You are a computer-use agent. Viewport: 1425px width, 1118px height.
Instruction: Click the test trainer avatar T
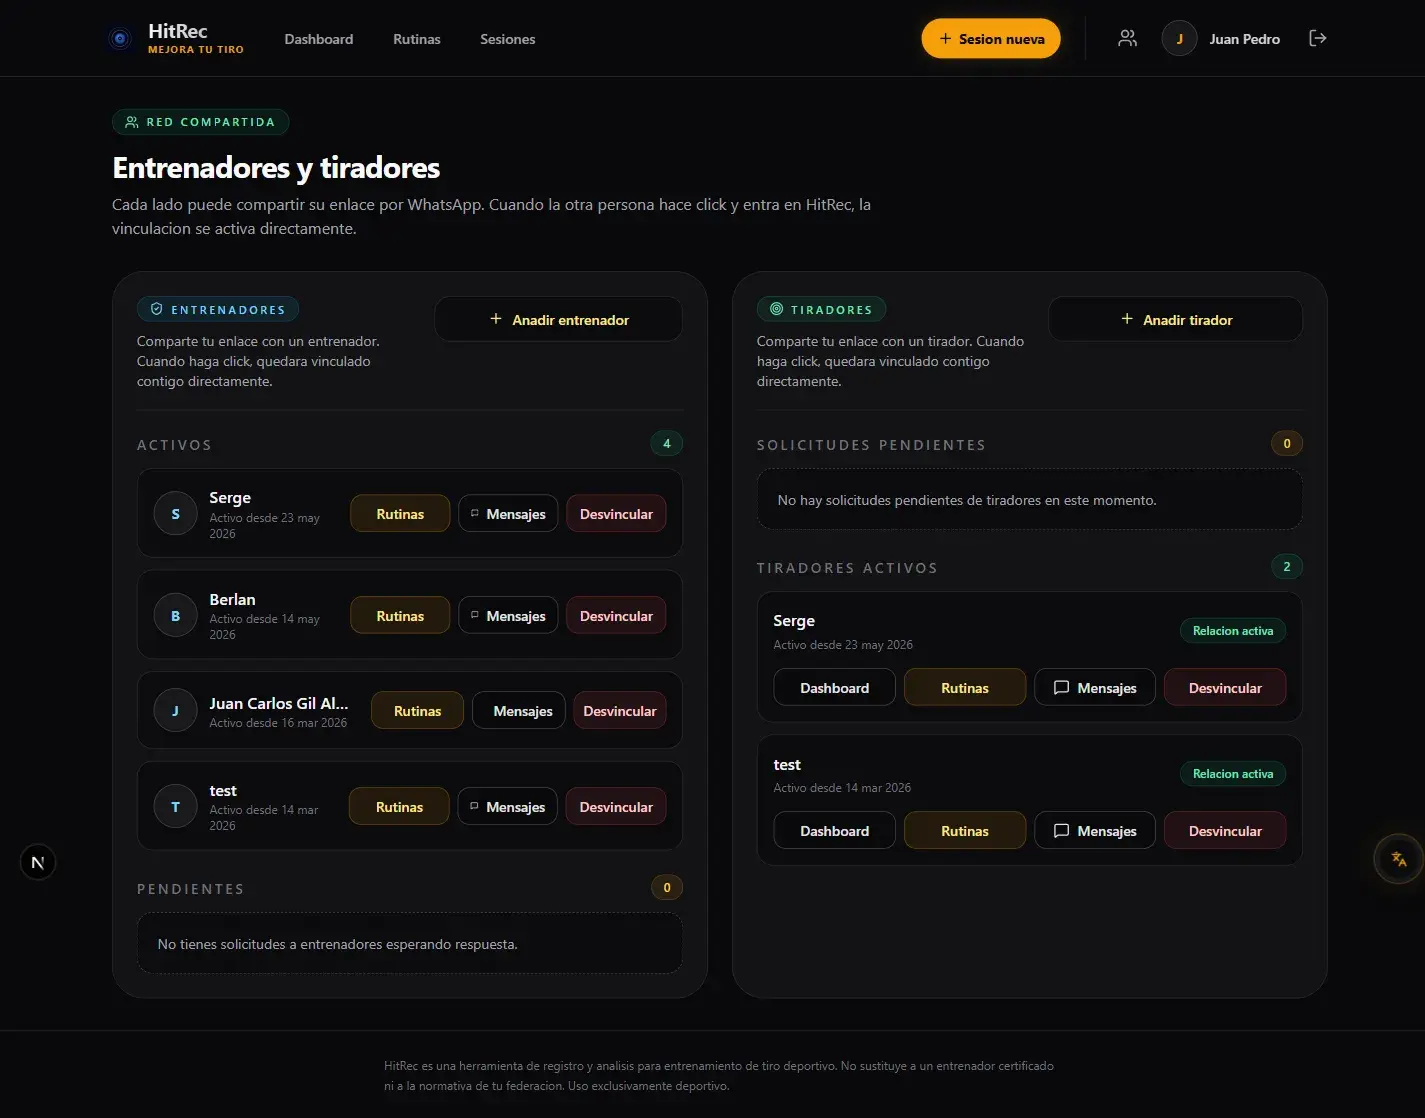(176, 807)
